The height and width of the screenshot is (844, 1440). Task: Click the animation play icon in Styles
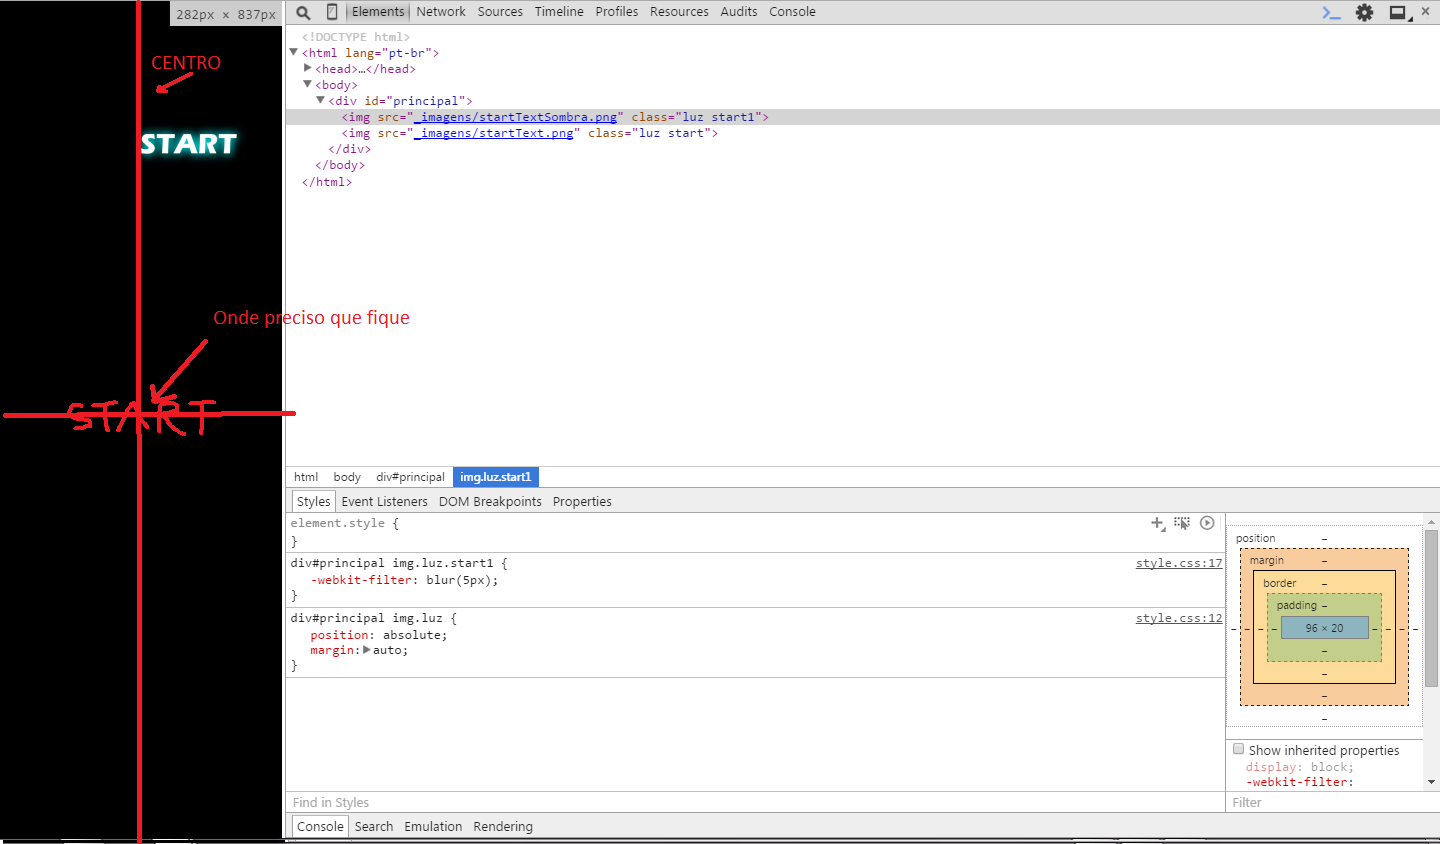click(x=1207, y=523)
